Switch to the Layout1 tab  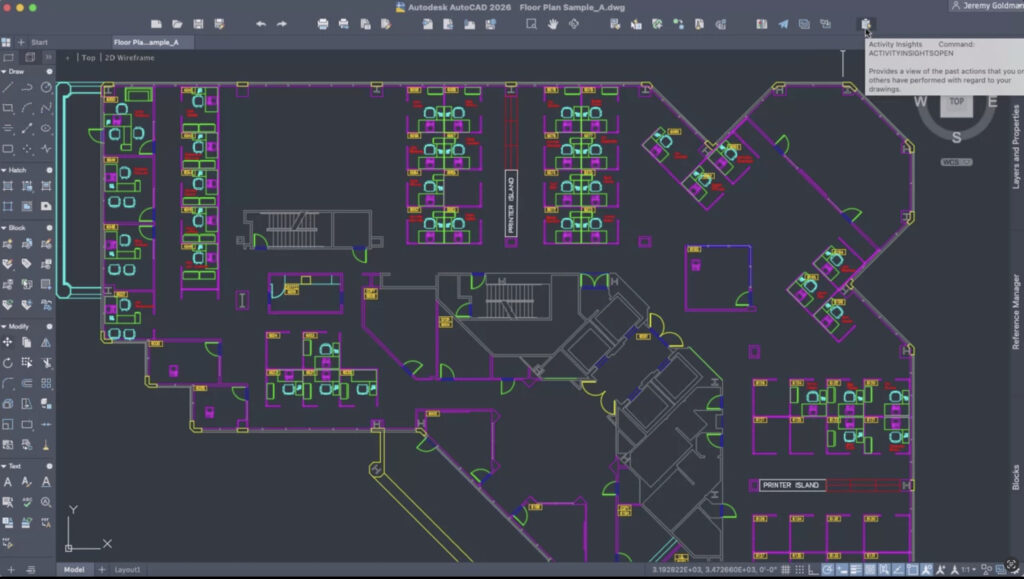[128, 570]
